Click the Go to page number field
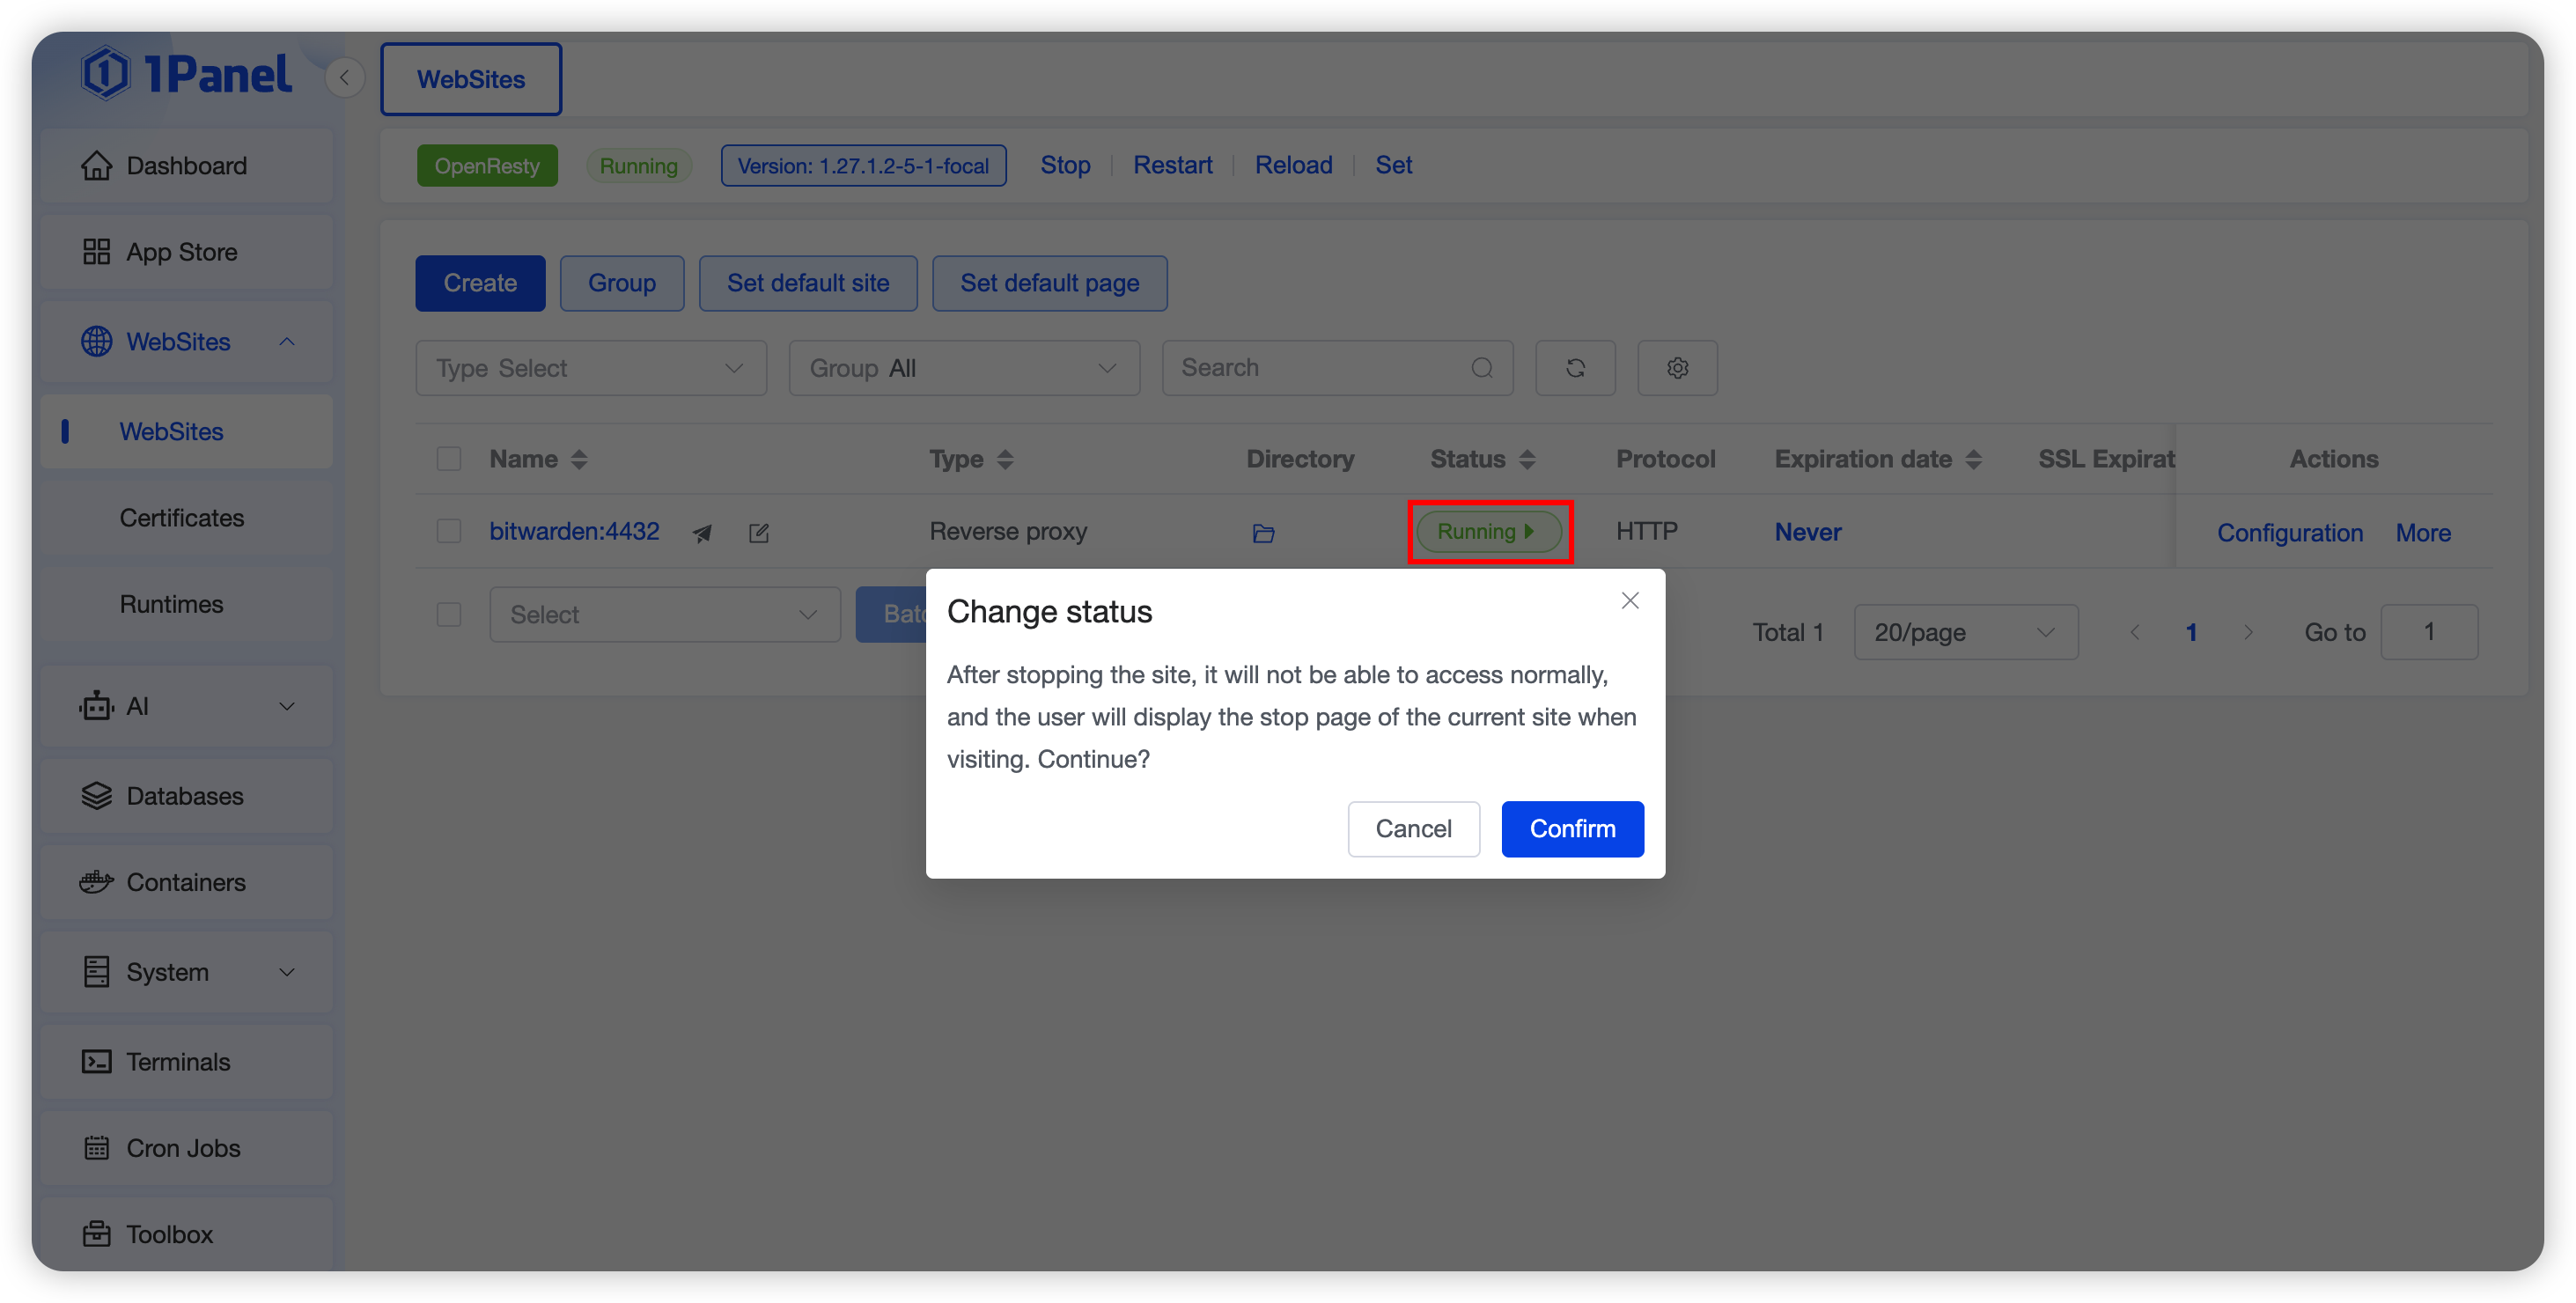2576x1303 pixels. [x=2428, y=632]
